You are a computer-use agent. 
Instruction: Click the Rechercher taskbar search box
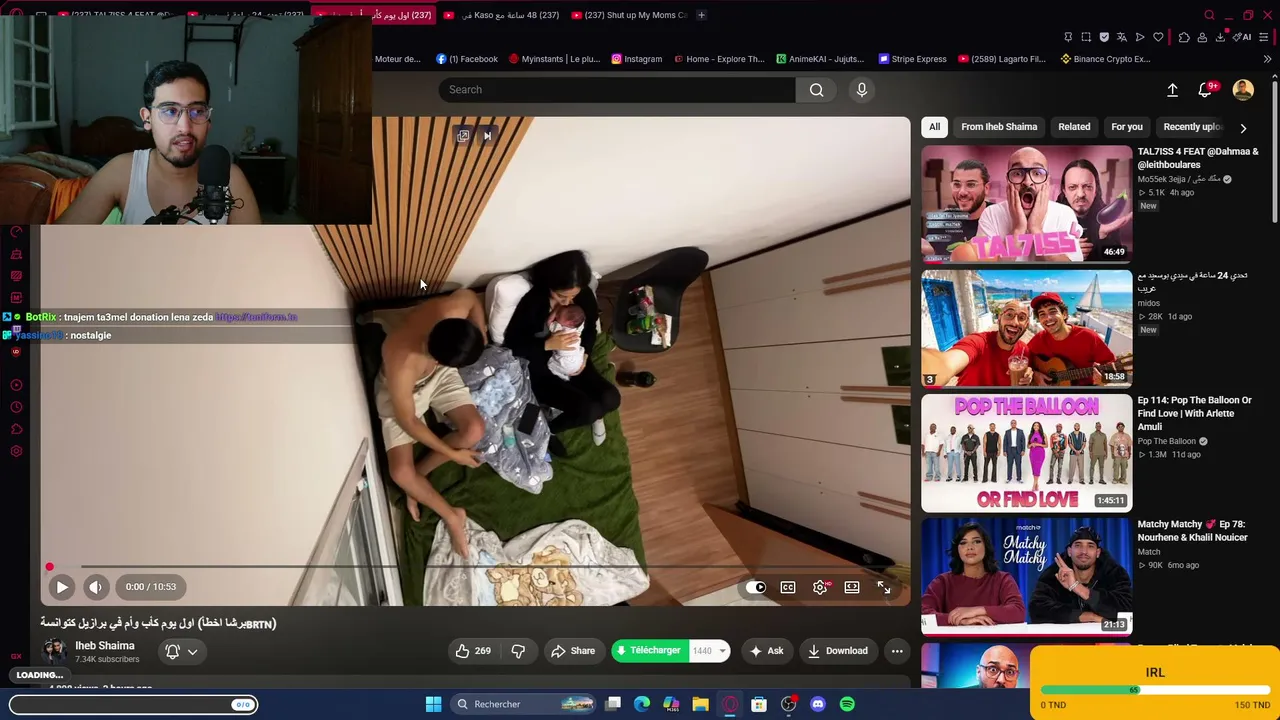524,704
